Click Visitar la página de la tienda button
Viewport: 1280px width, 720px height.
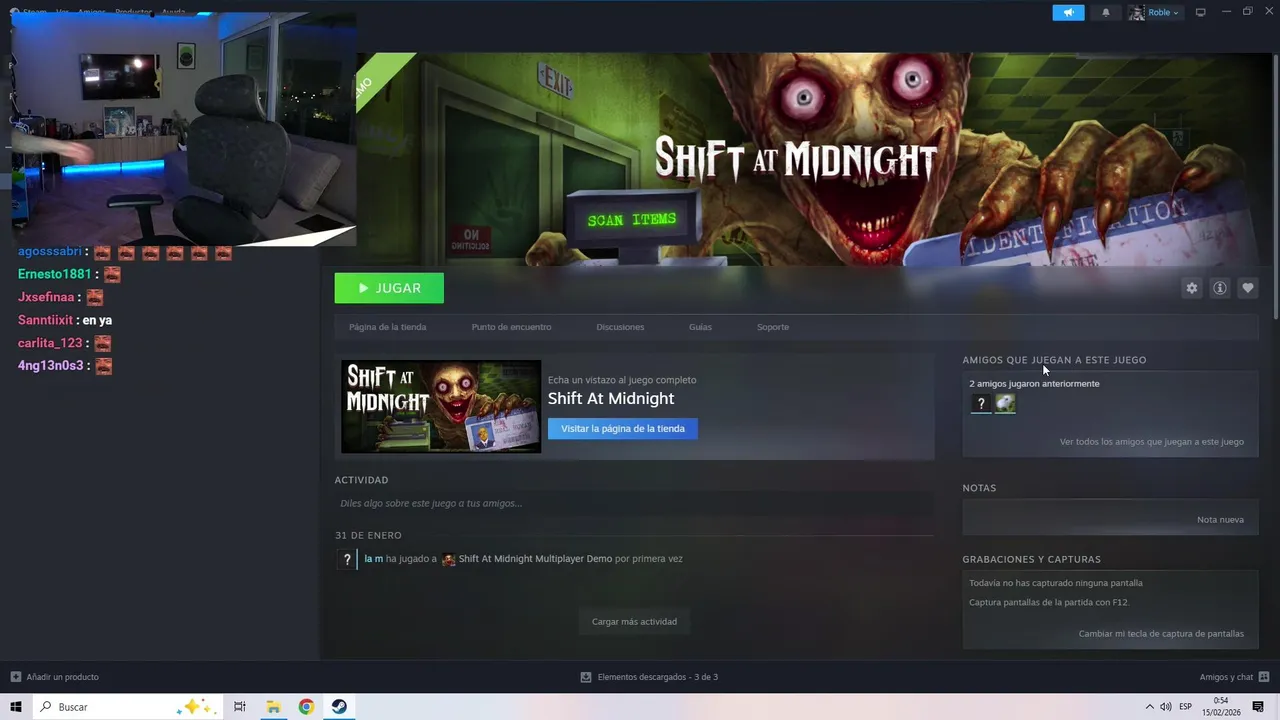pos(623,428)
